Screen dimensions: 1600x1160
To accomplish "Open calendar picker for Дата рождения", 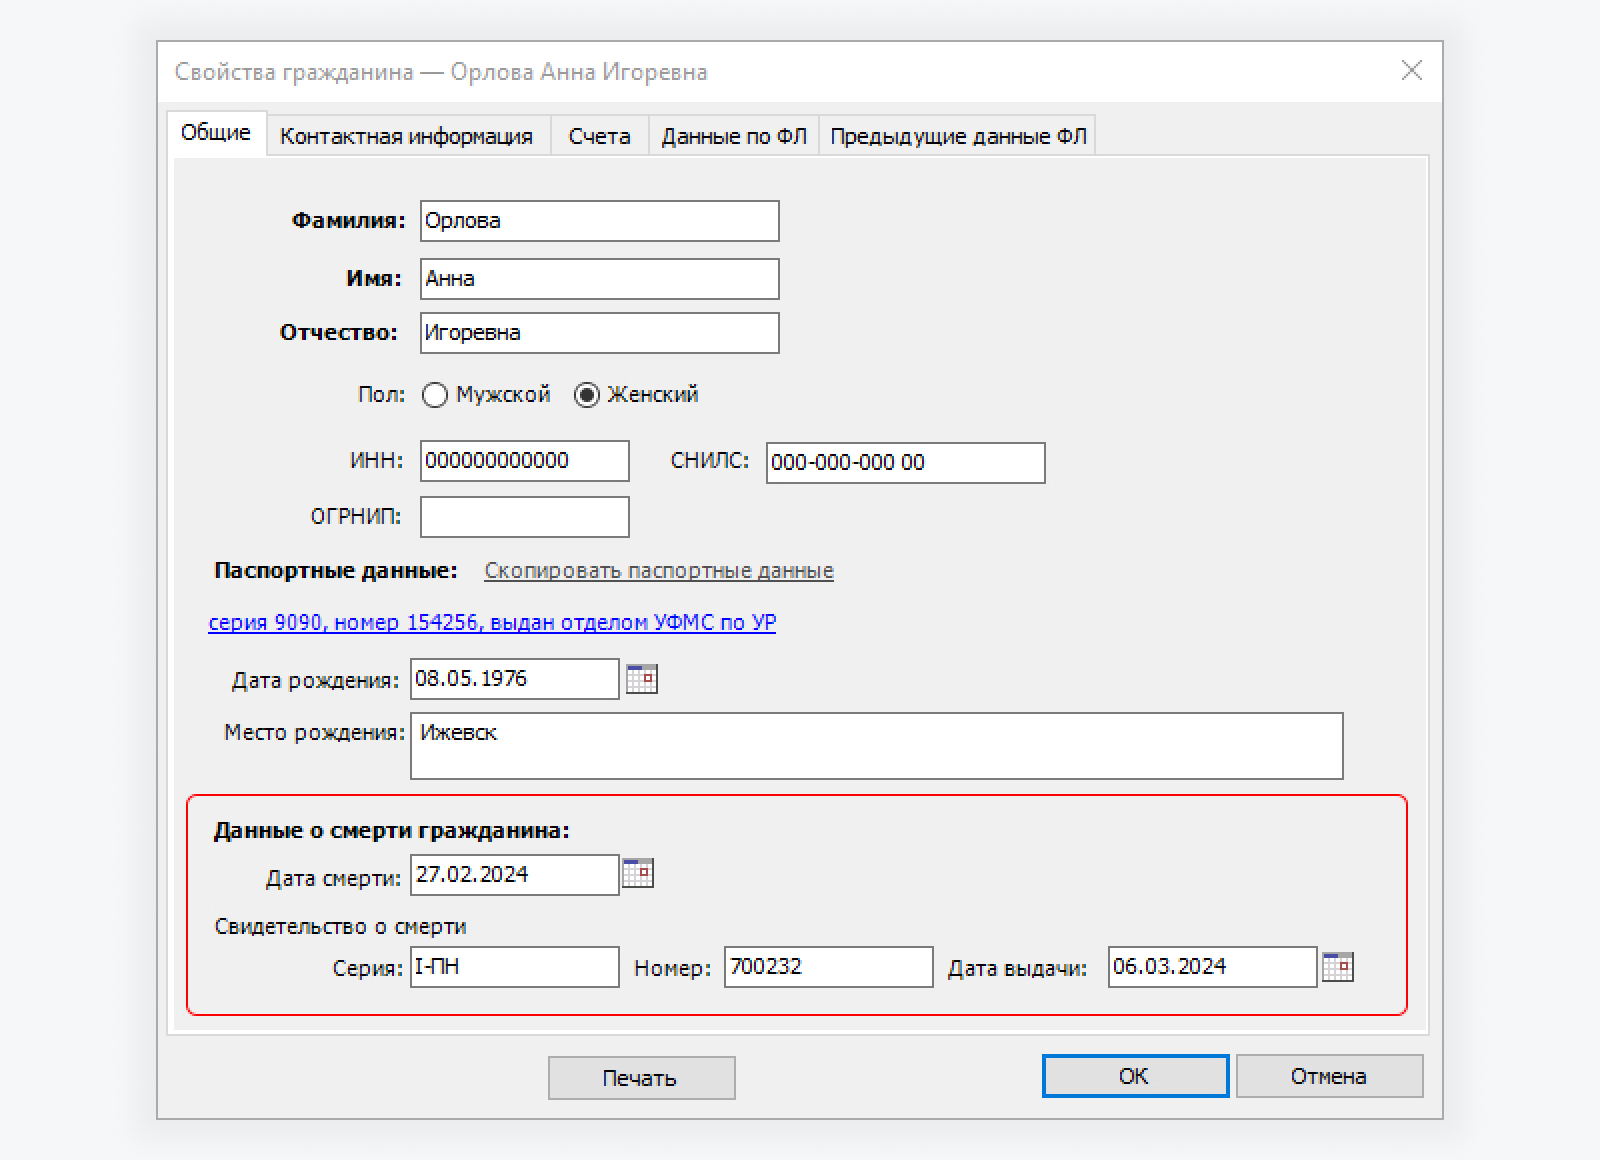I will pos(642,679).
